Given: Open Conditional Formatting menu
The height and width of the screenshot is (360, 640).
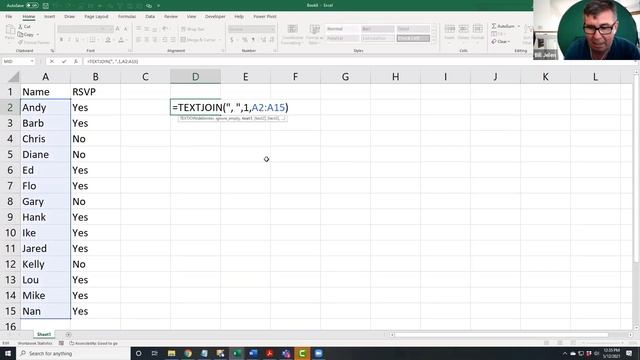Looking at the screenshot, I should [x=292, y=34].
